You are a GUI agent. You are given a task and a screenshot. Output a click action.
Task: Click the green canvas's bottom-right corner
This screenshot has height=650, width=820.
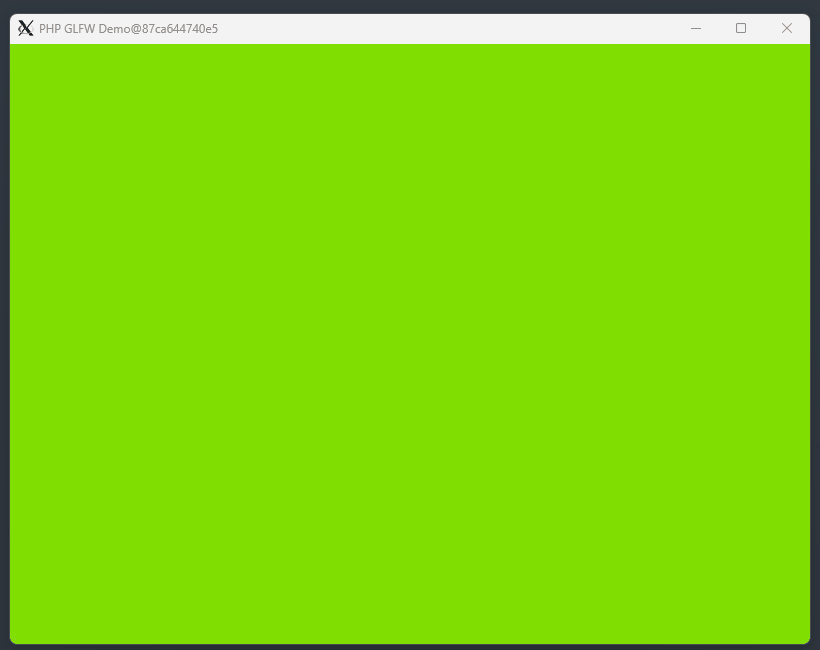click(x=805, y=639)
